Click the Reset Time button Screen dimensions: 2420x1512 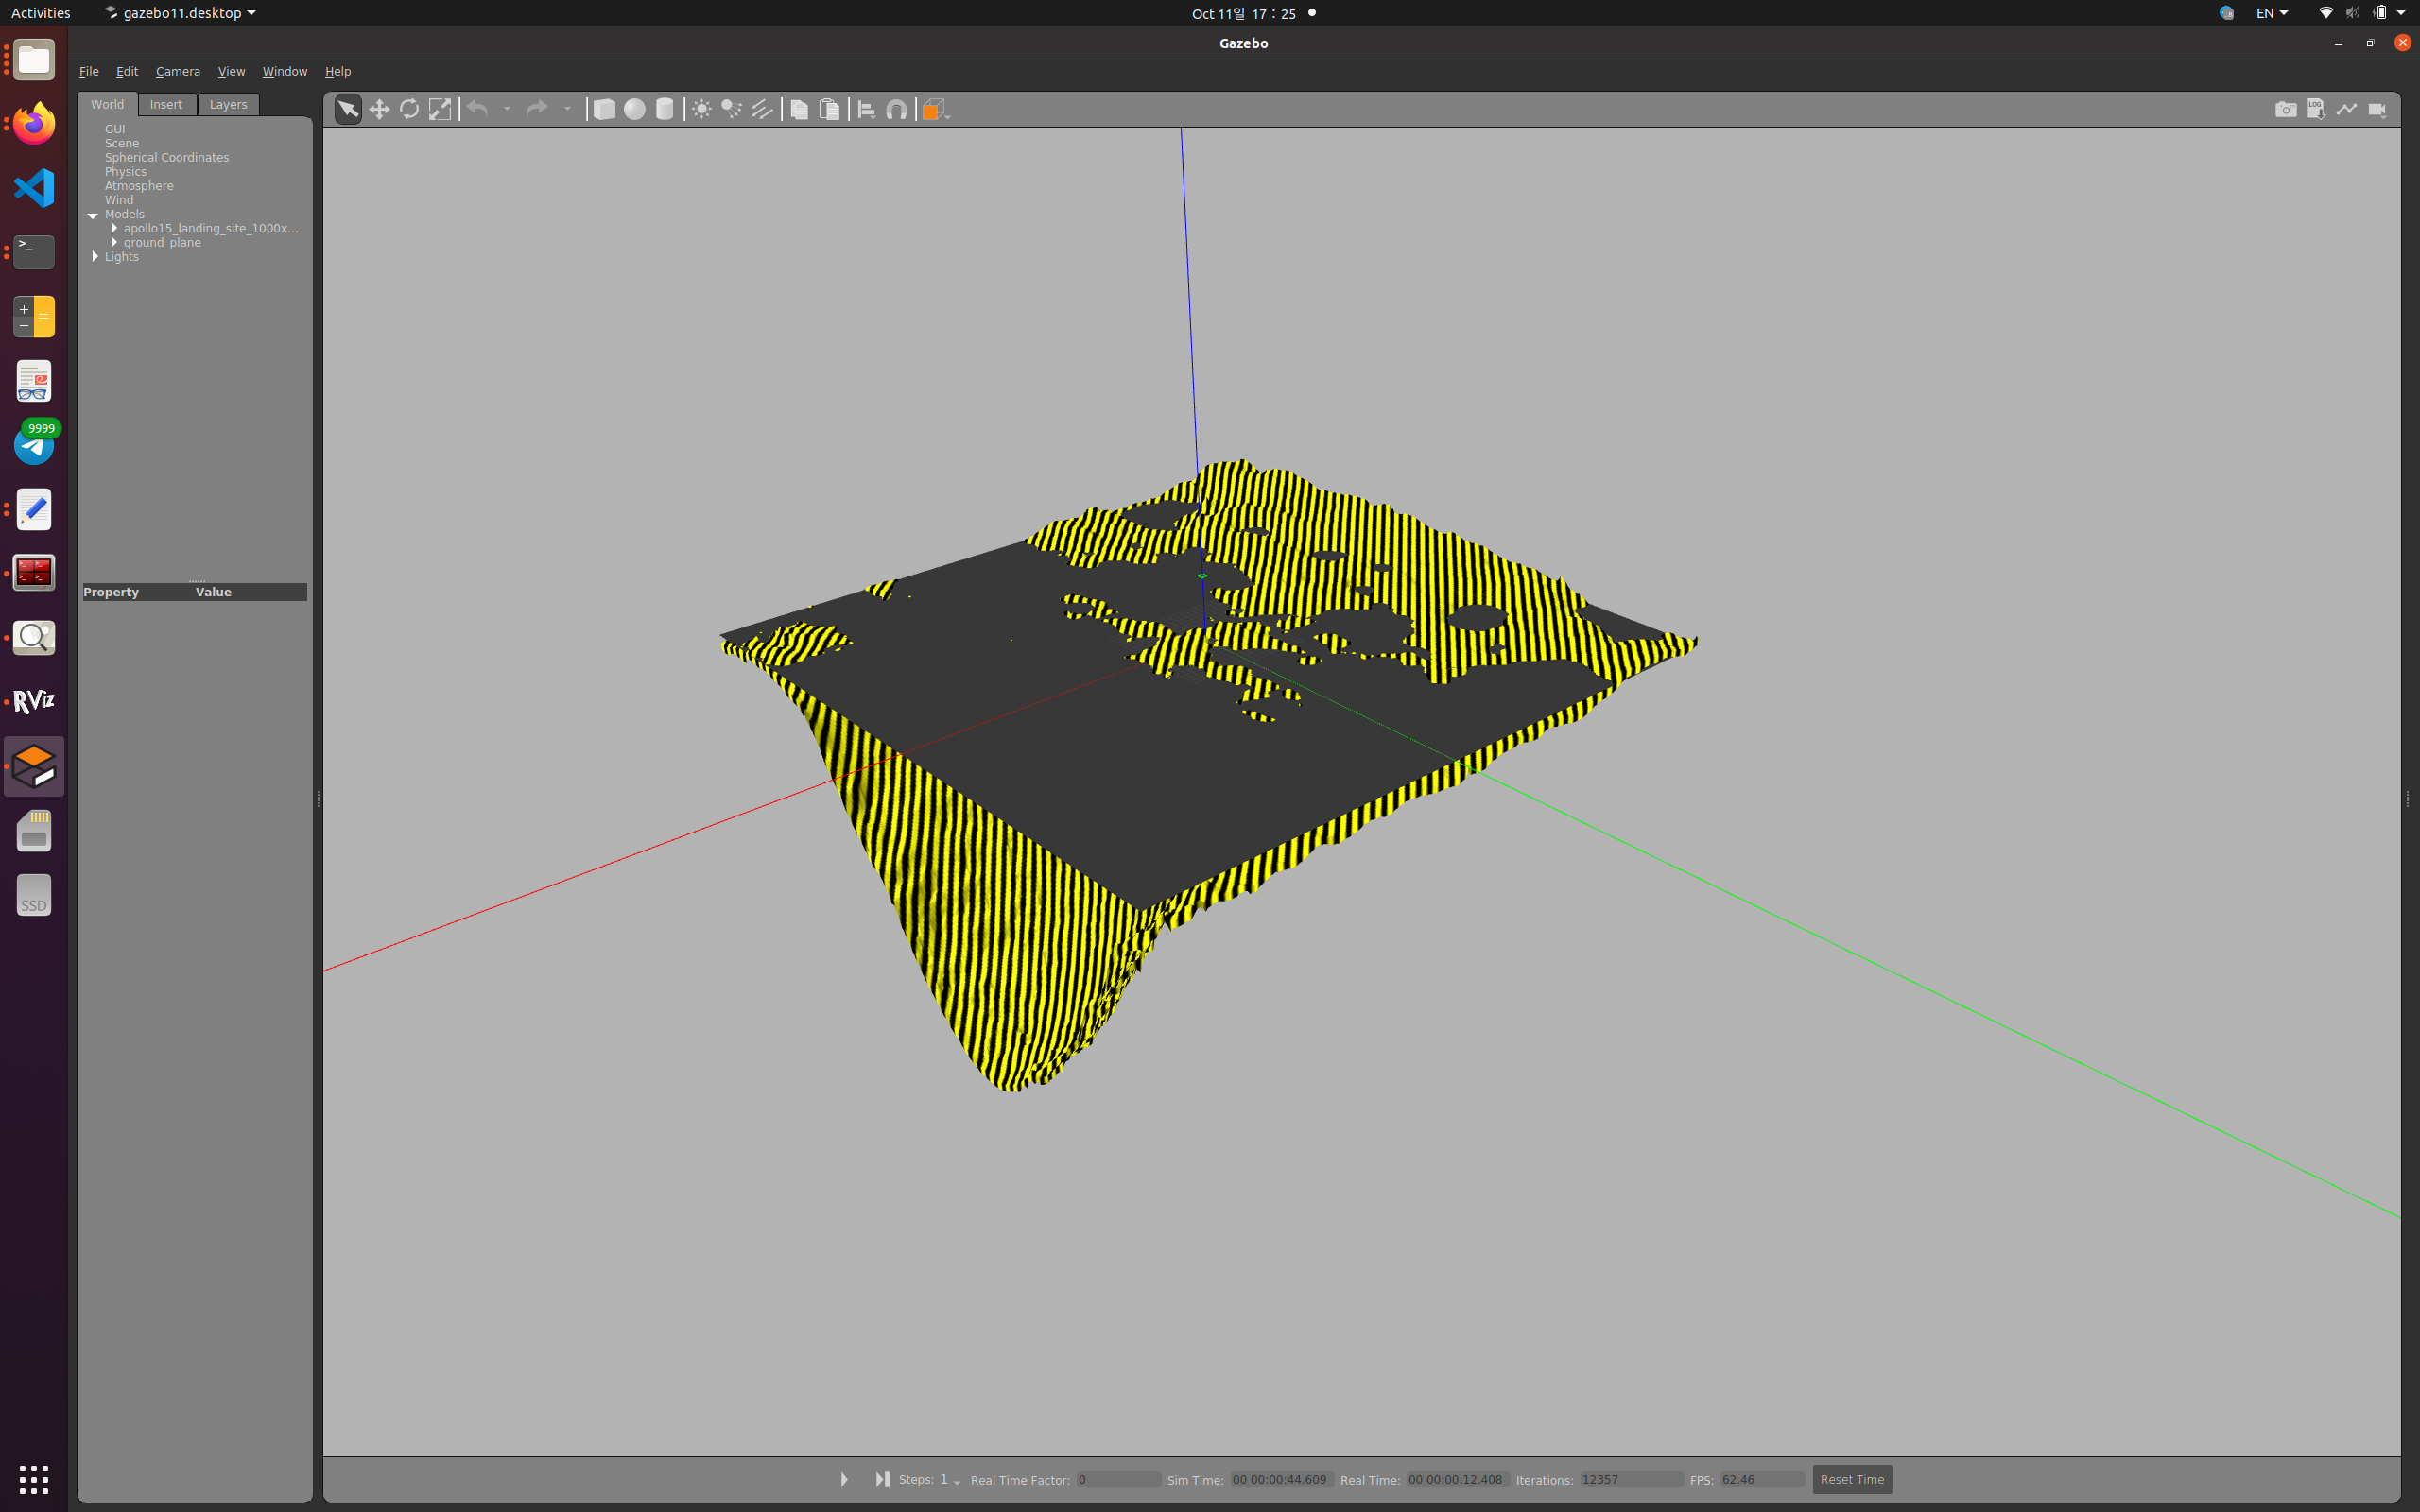pyautogui.click(x=1852, y=1479)
